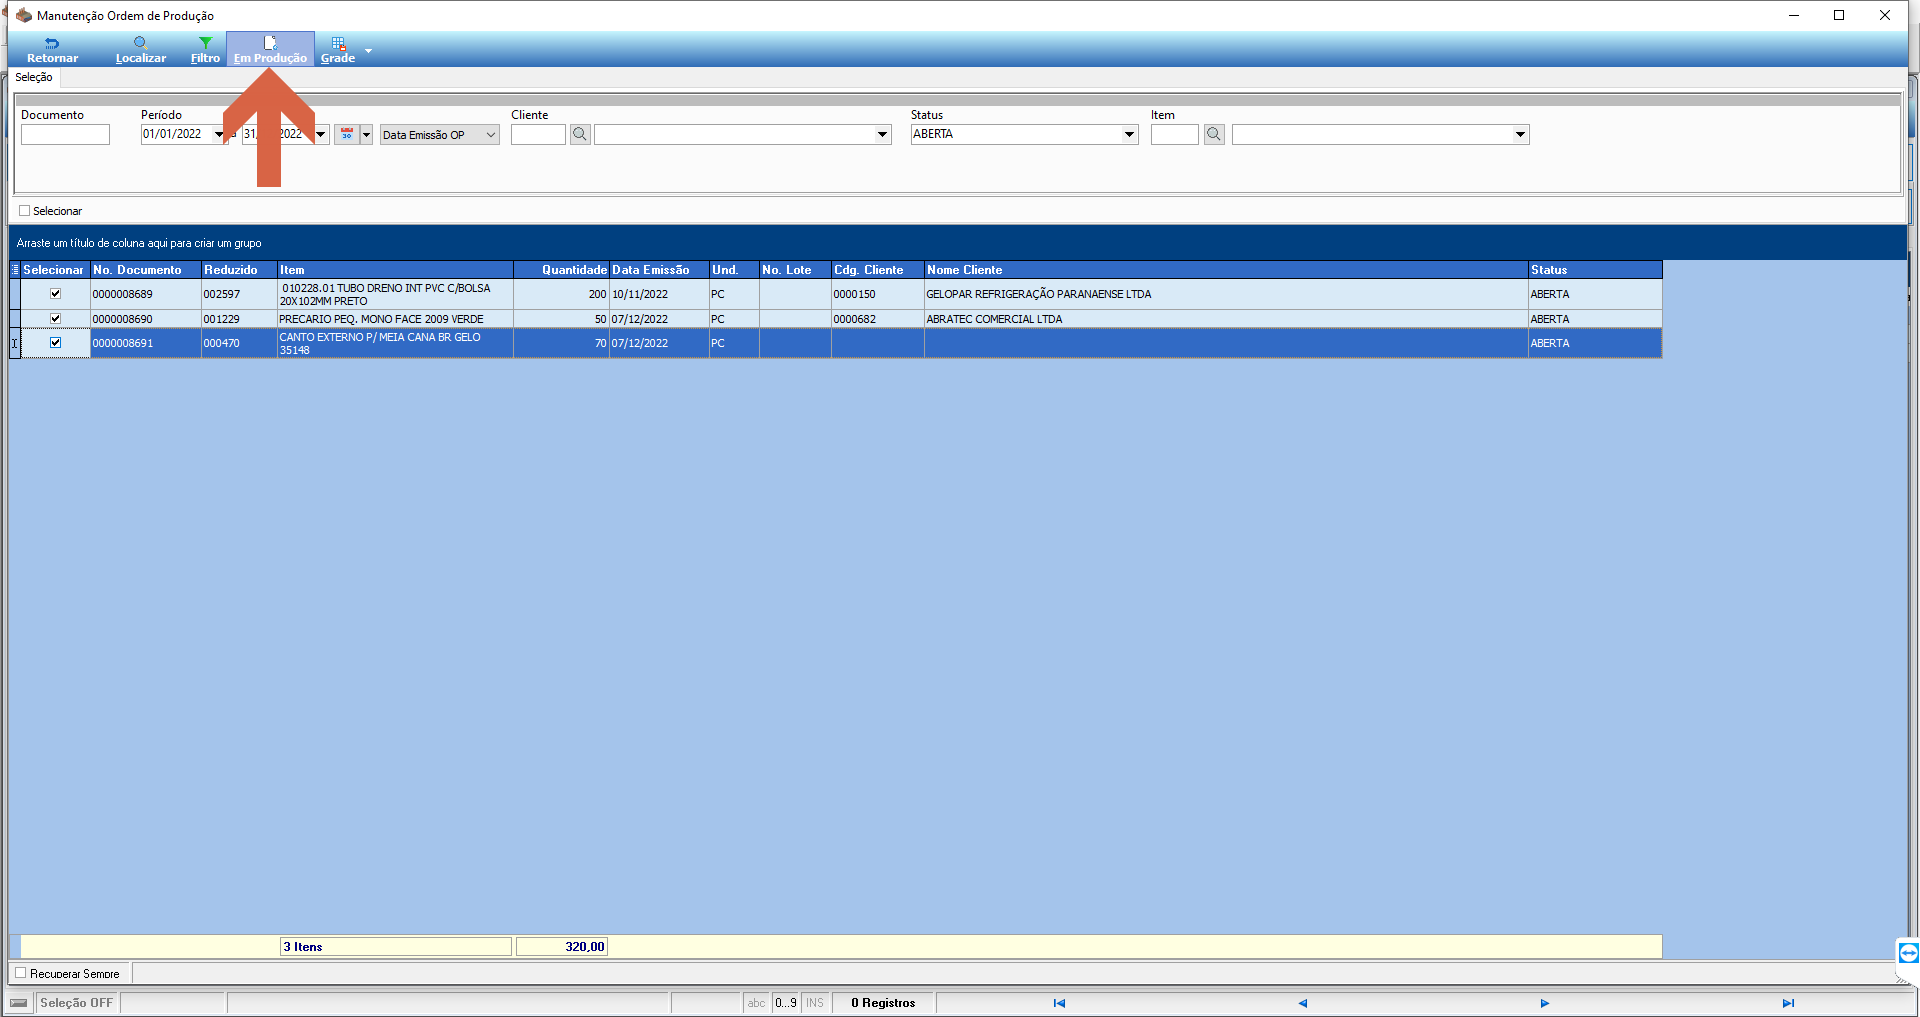Open the Grade toolbar option

tap(338, 50)
